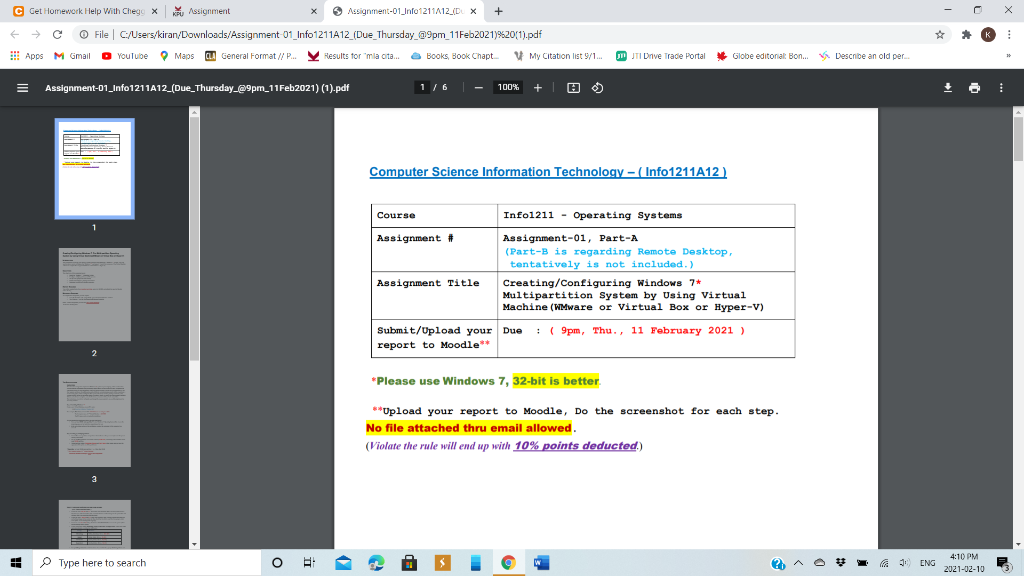
Task: Expand hidden icons in the system tray
Action: 798,562
